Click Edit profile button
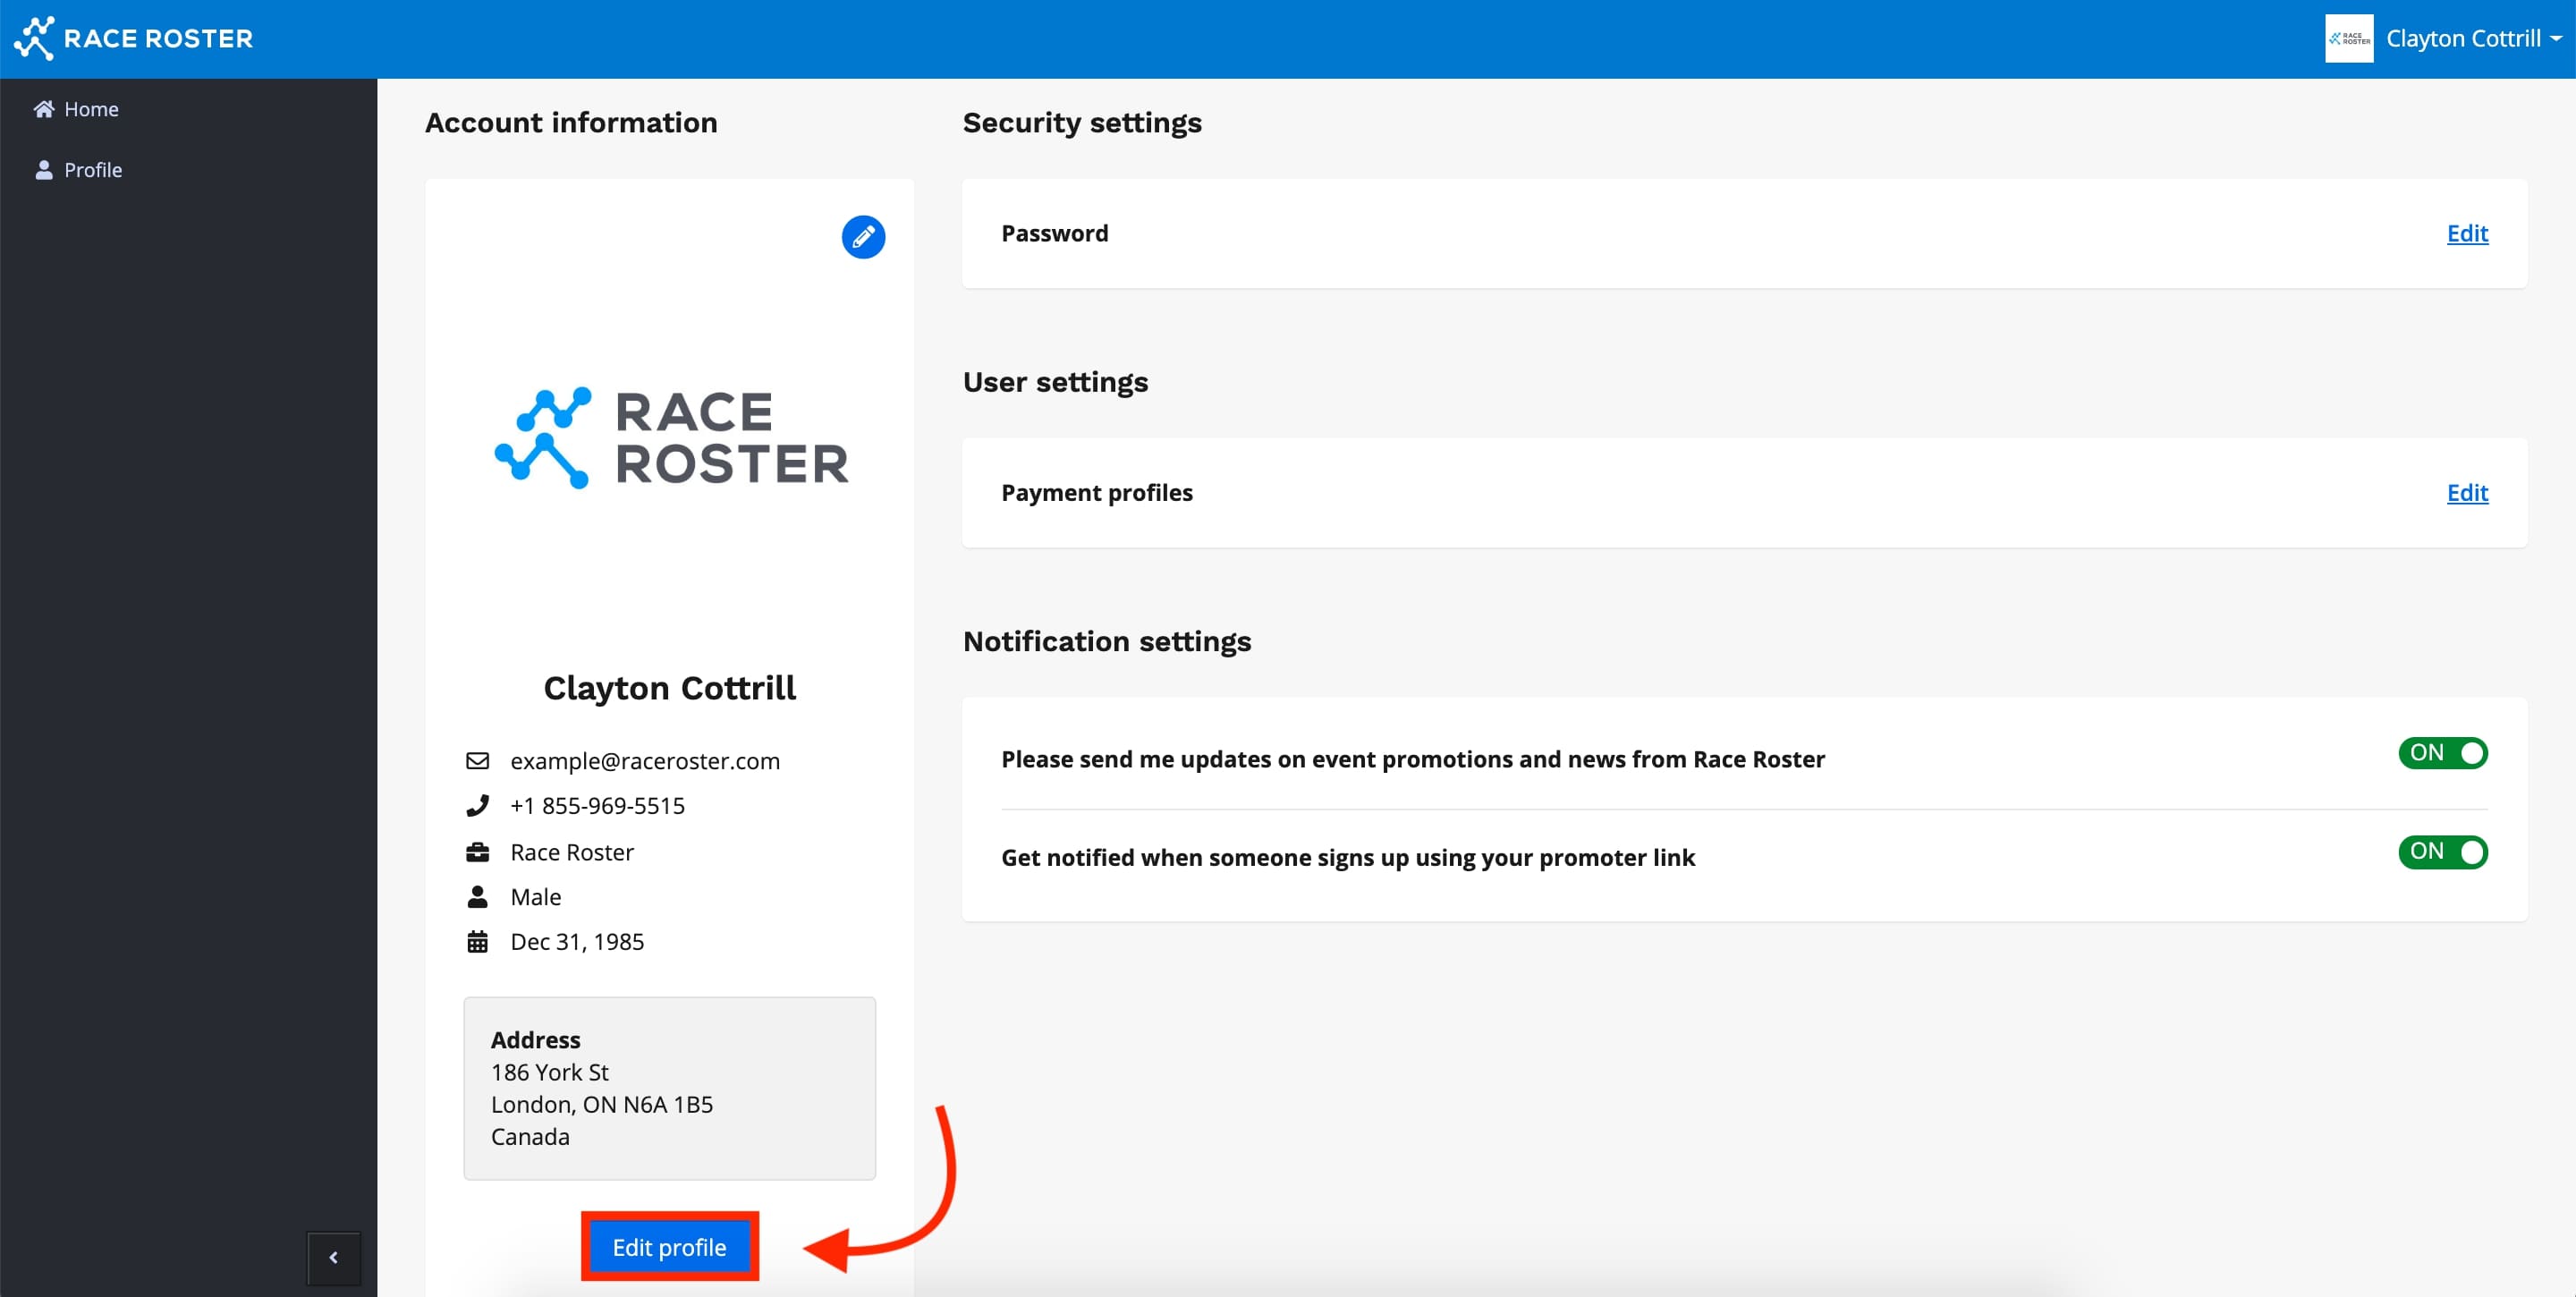The width and height of the screenshot is (2576, 1297). click(x=668, y=1246)
